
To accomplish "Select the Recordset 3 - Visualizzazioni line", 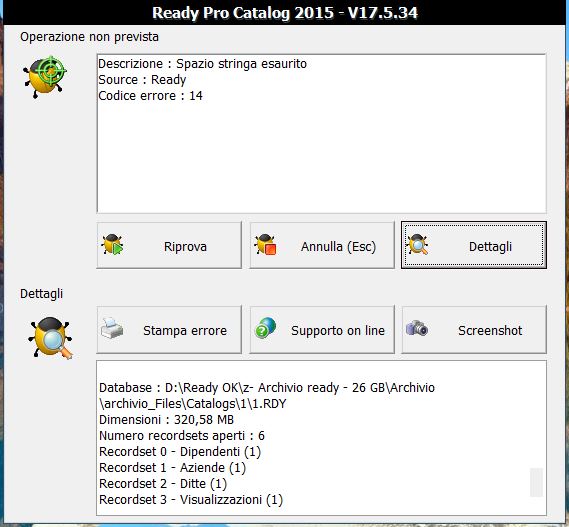I will tap(191, 500).
